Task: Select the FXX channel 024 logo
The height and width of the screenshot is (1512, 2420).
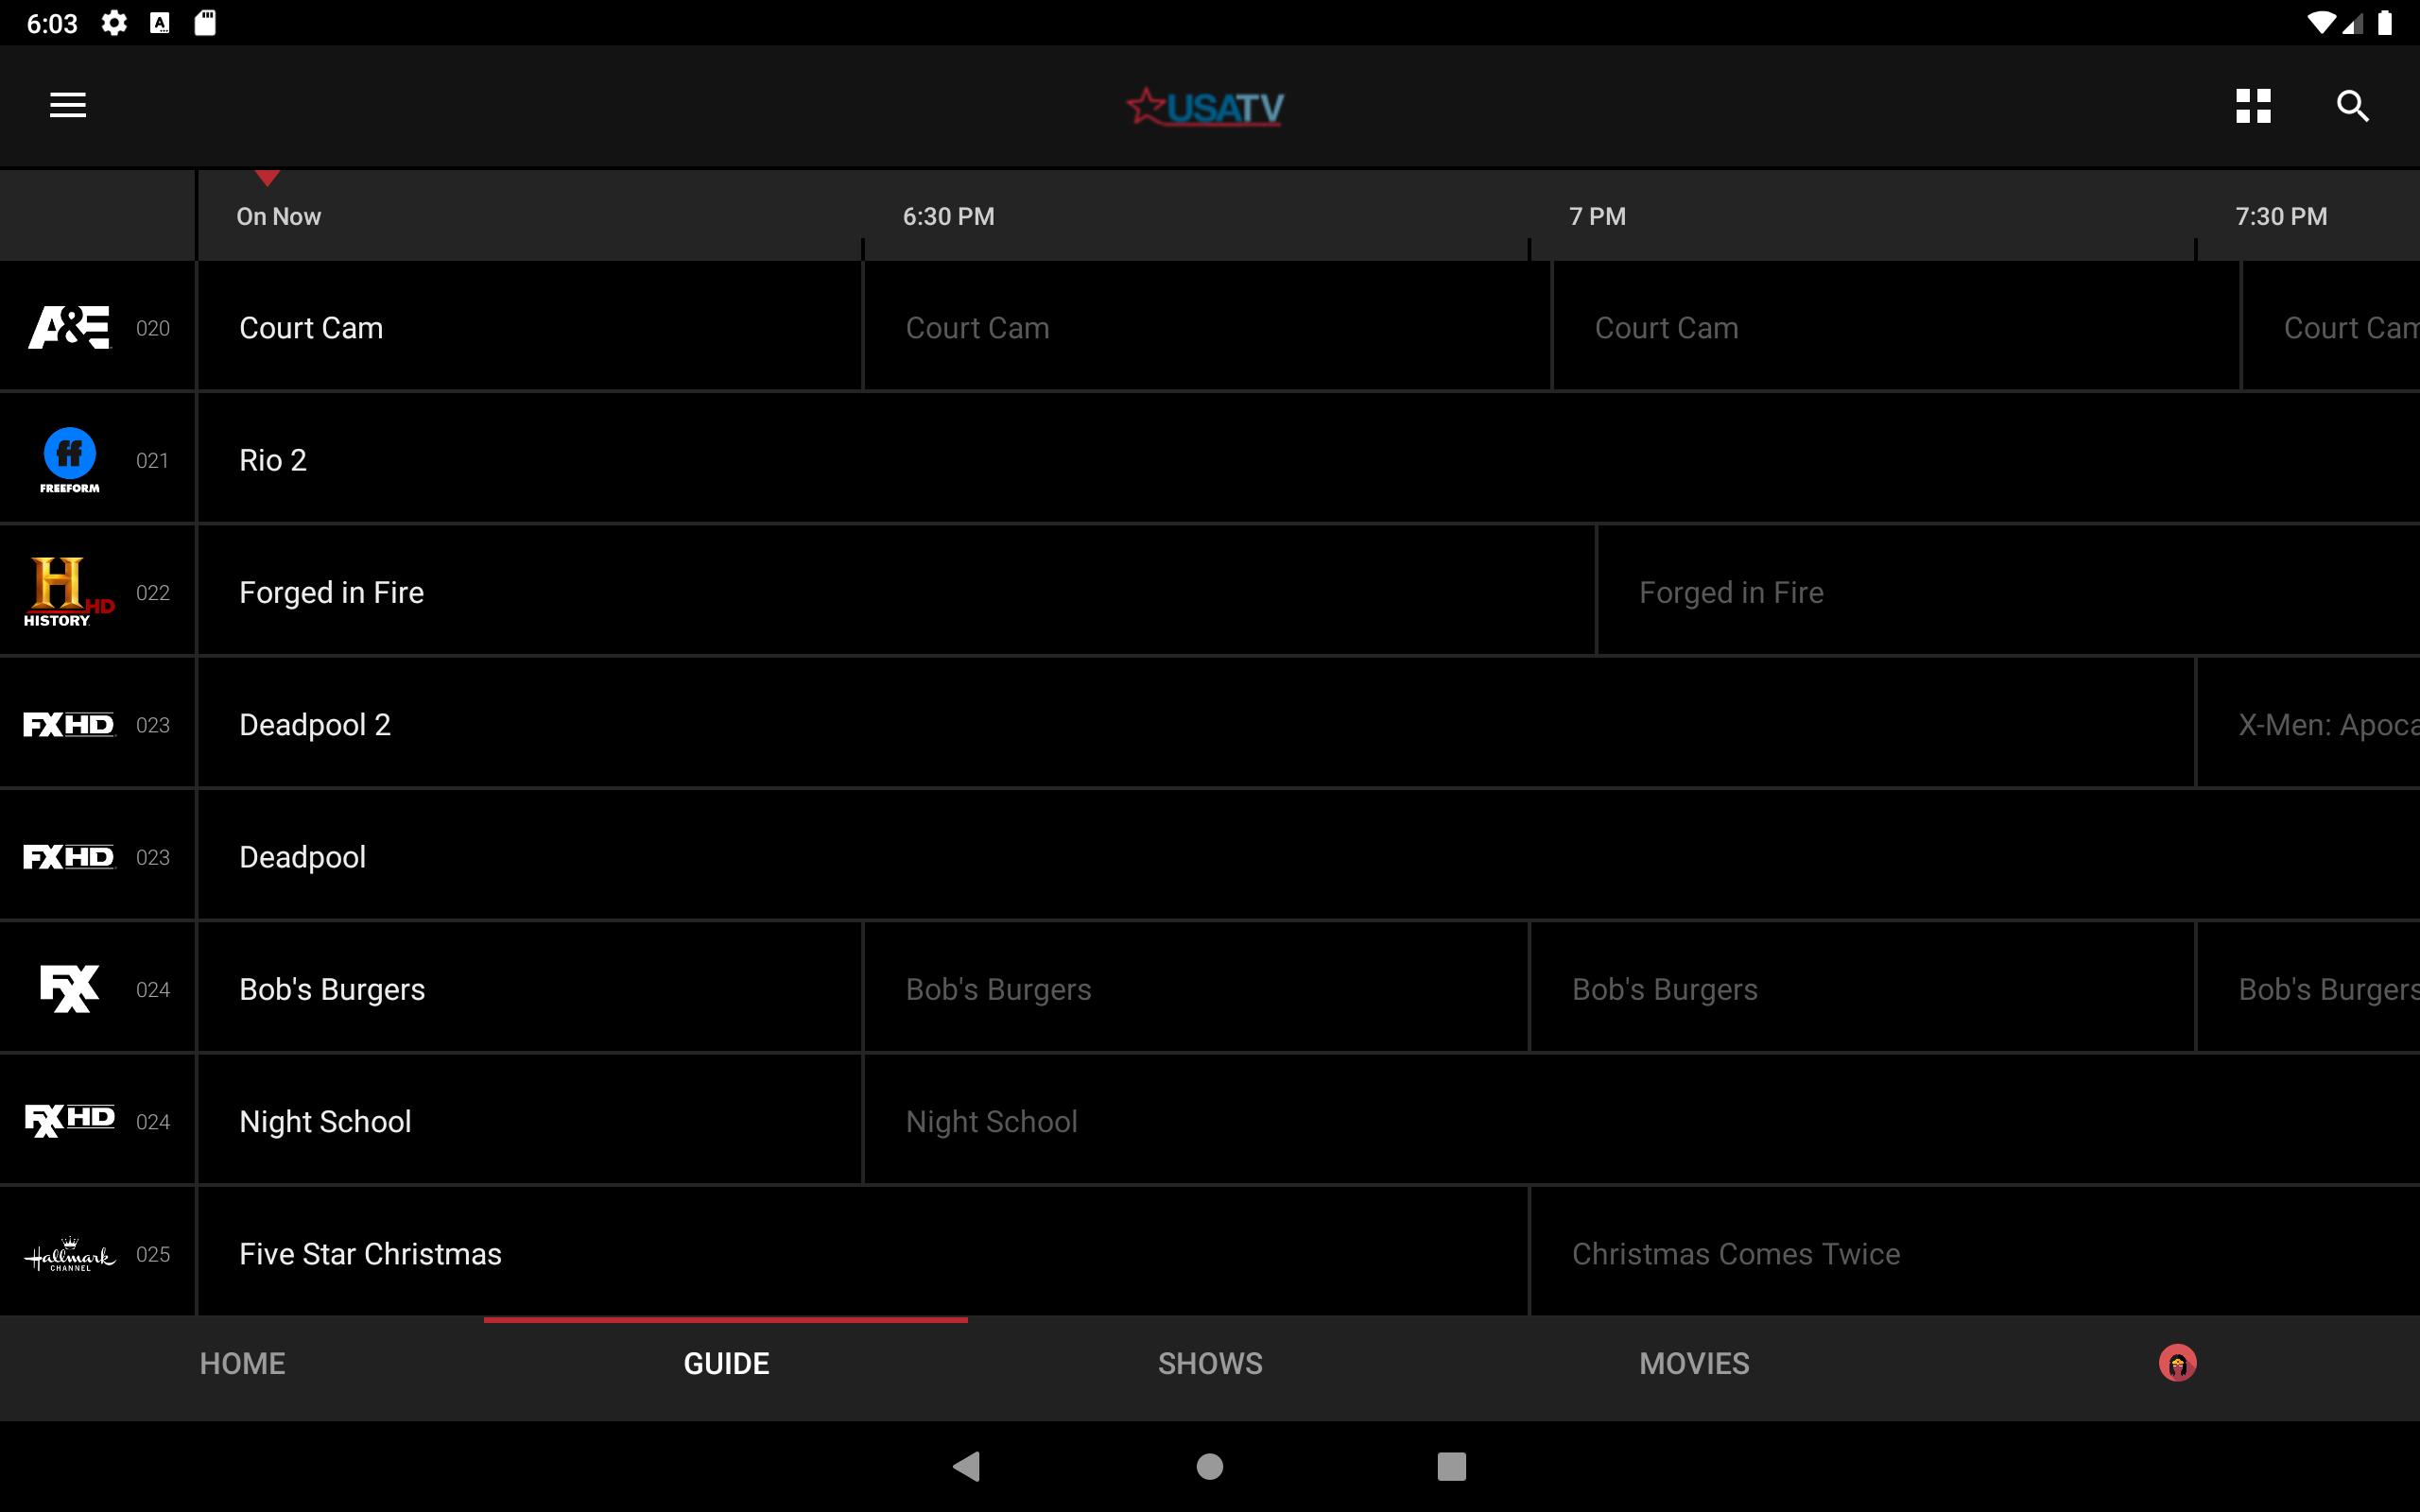Action: click(x=69, y=989)
